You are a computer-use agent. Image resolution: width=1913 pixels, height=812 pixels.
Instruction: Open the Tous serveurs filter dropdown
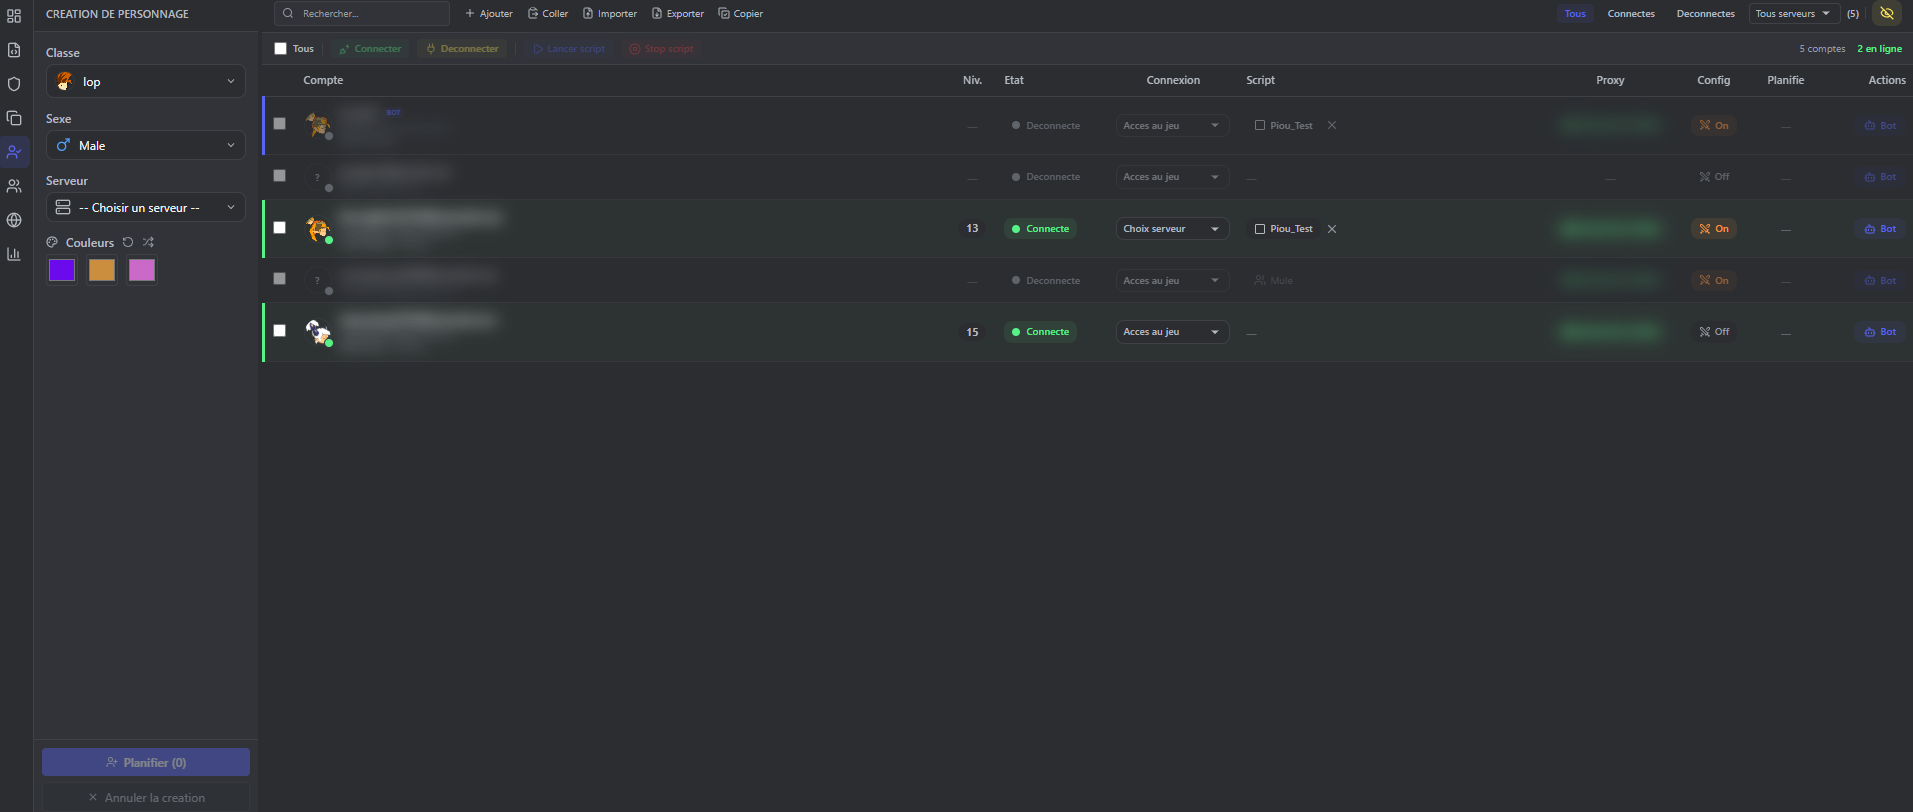pos(1794,14)
